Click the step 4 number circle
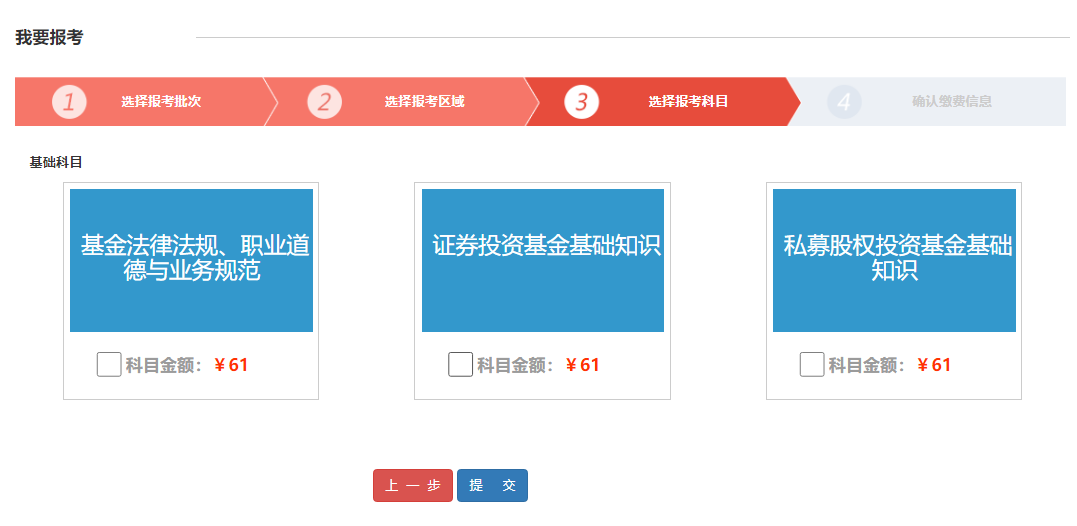 pyautogui.click(x=844, y=102)
